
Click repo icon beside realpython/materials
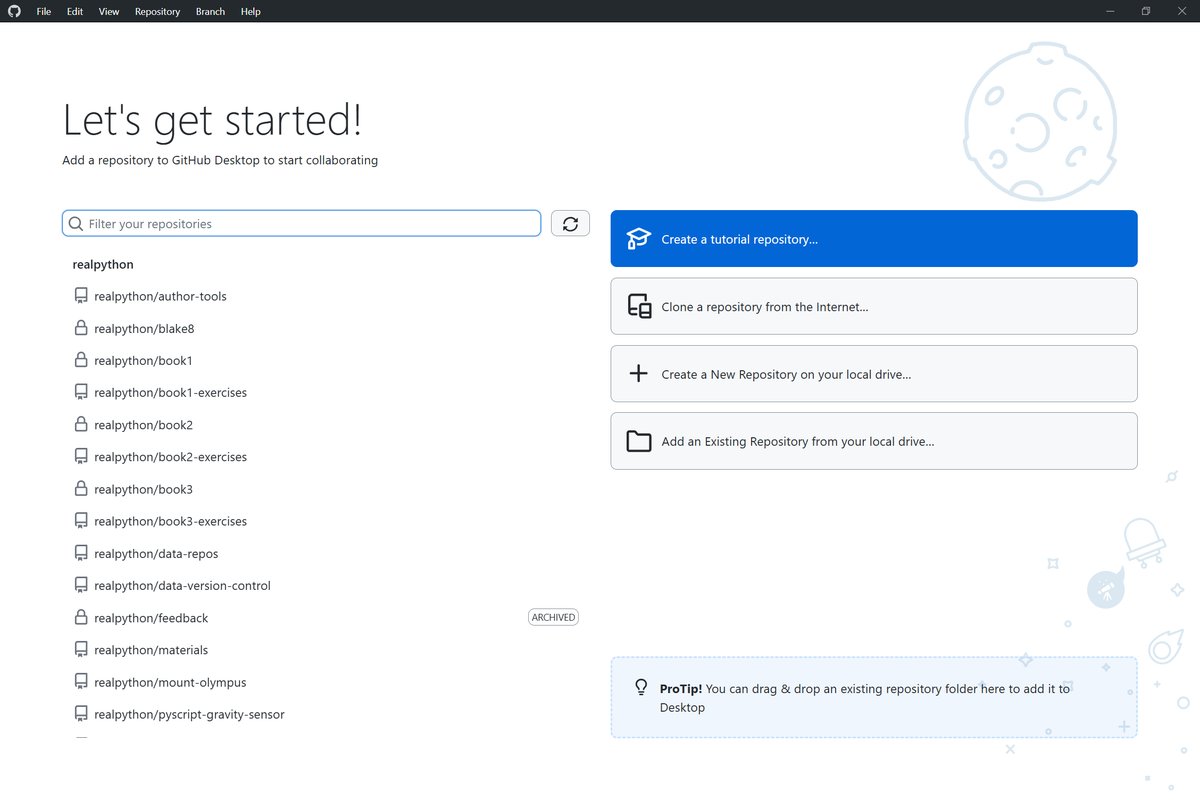[81, 650]
